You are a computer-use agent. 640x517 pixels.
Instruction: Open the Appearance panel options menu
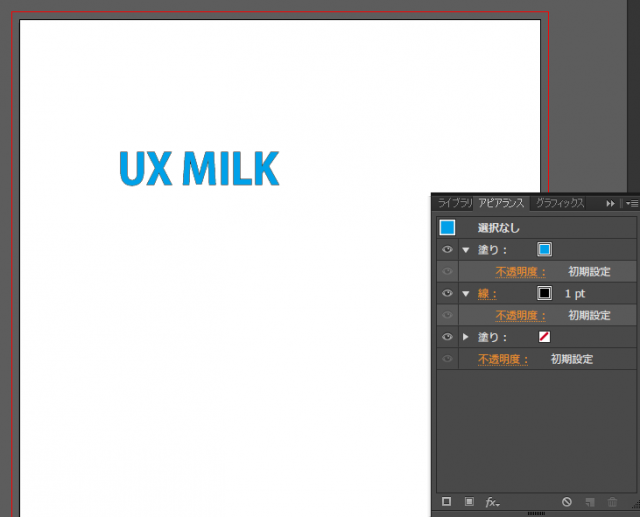pyautogui.click(x=631, y=203)
